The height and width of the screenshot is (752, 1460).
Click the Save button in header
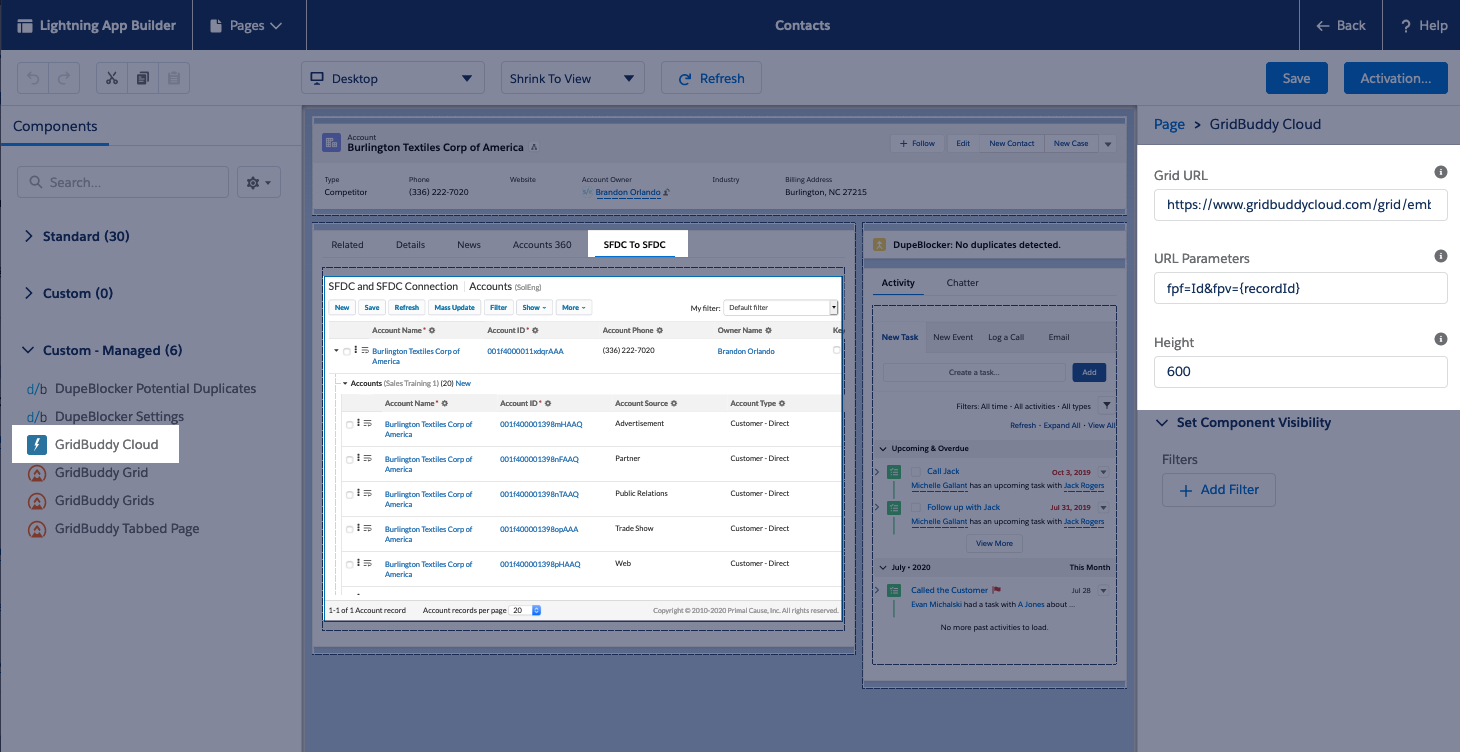(x=1296, y=78)
